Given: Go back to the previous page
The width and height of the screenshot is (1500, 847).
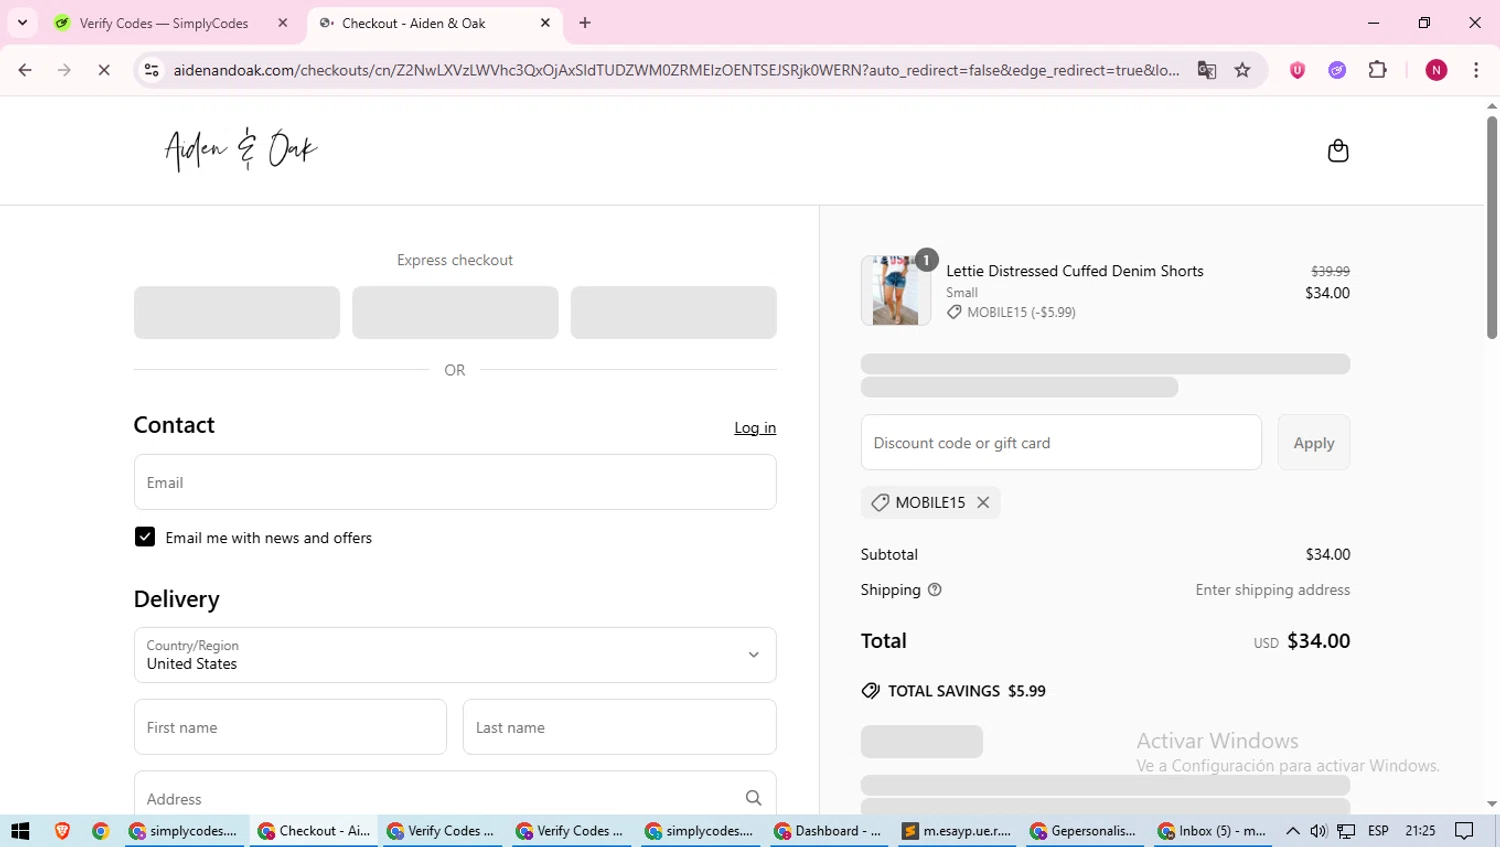Looking at the screenshot, I should coord(25,70).
